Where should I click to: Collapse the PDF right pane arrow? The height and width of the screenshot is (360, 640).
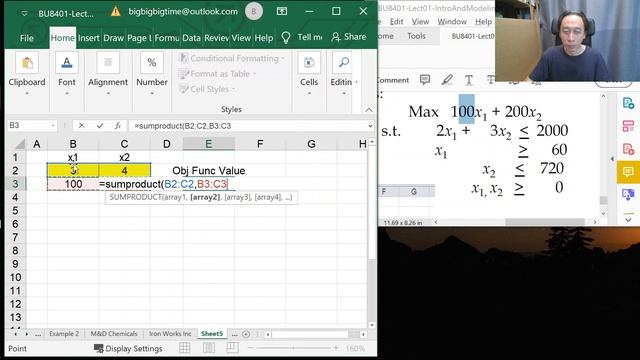pyautogui.click(x=612, y=158)
